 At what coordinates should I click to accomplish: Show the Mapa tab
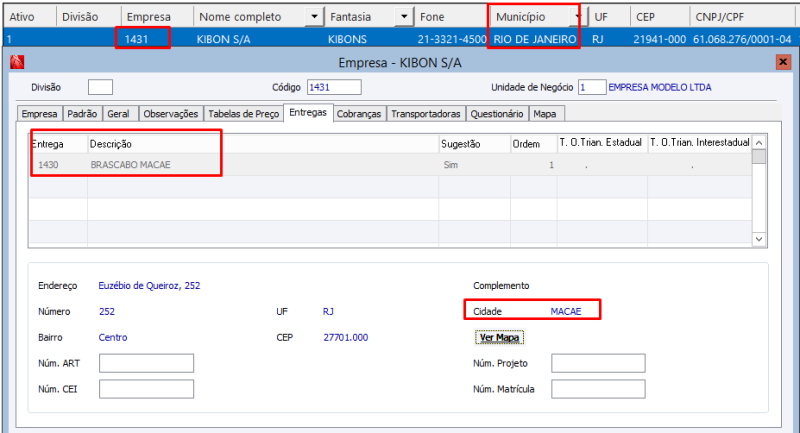click(x=544, y=114)
